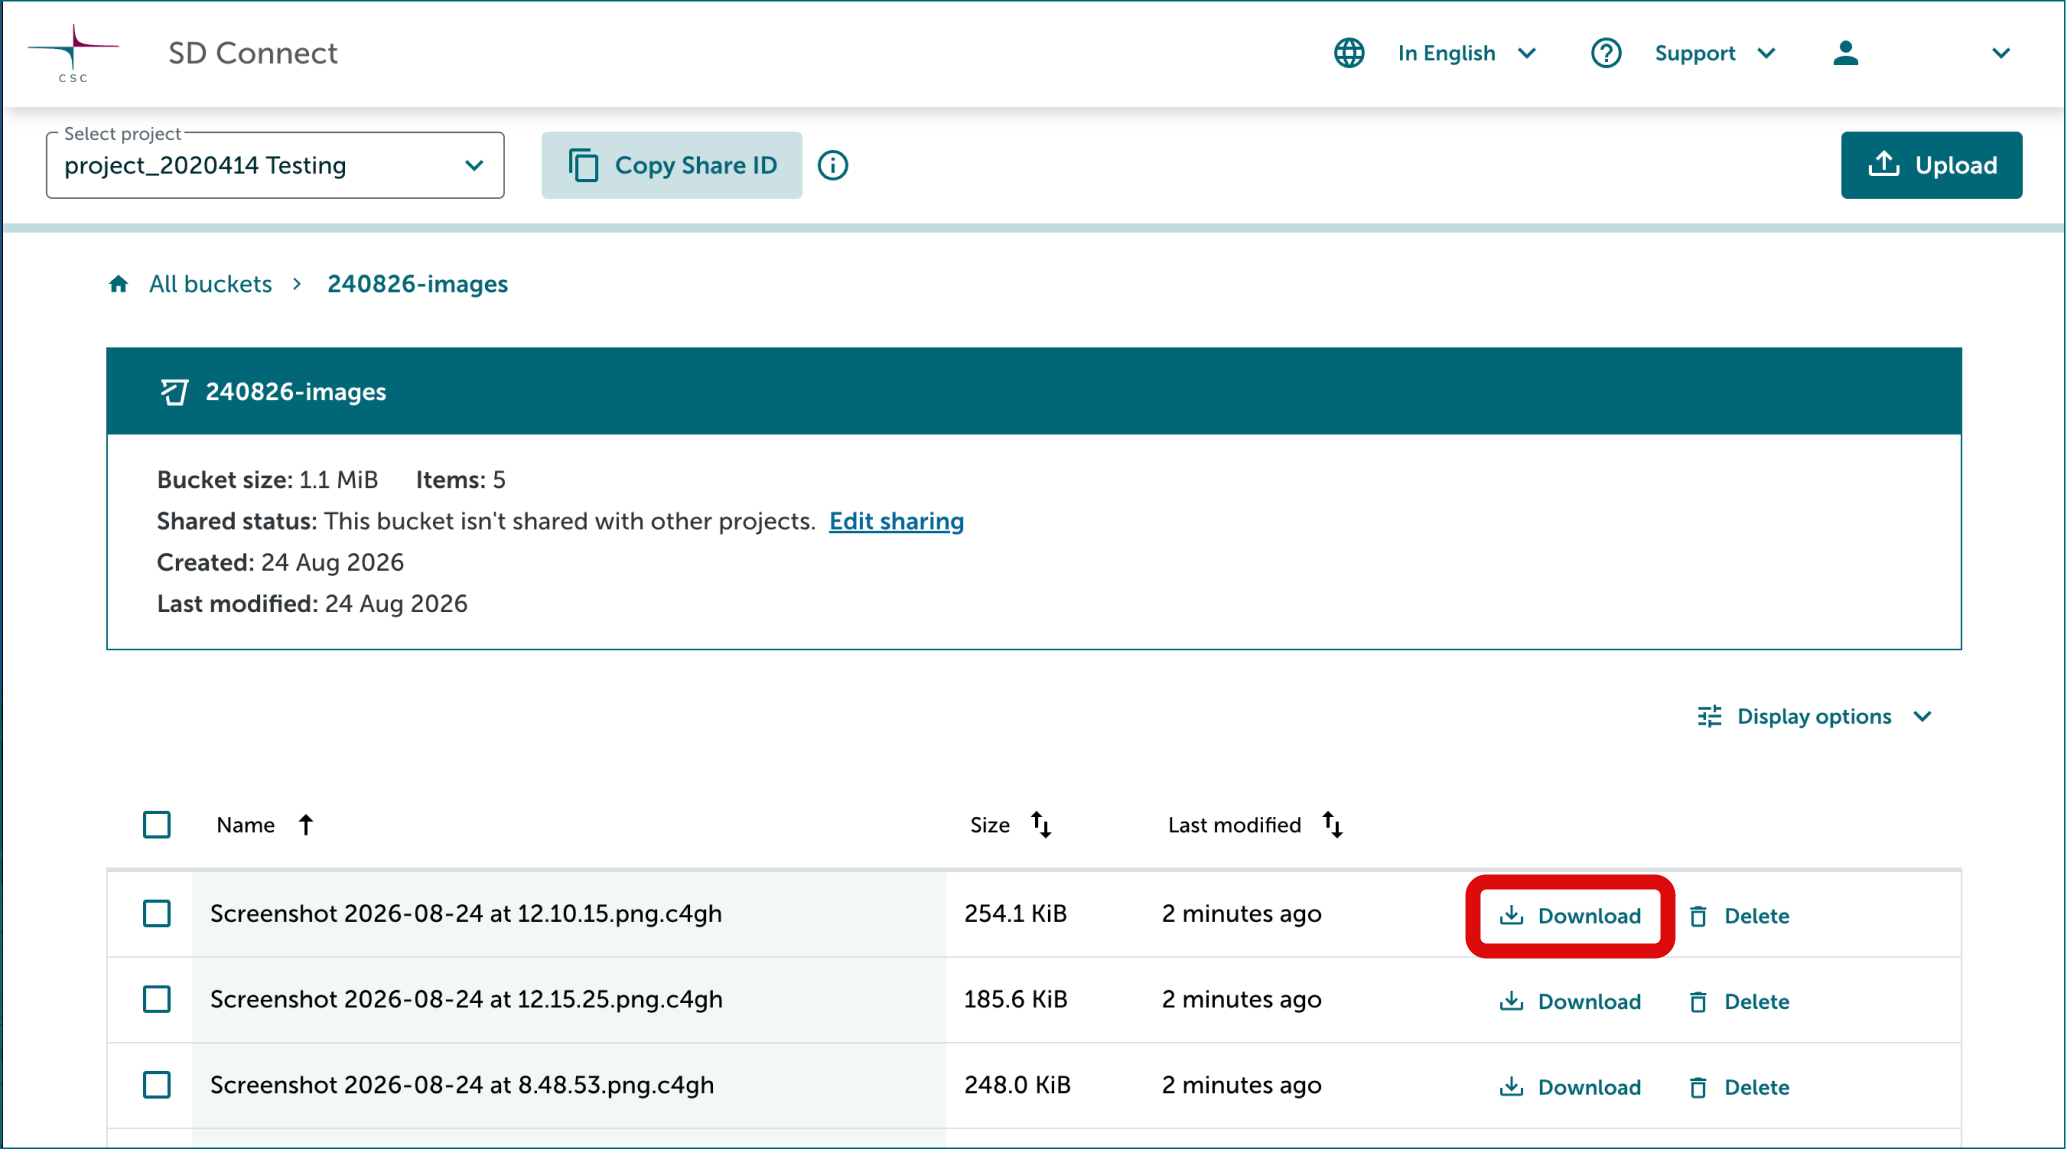Screen dimensions: 2066x1149
Task: Open the user account chevron menu
Action: tap(2001, 53)
